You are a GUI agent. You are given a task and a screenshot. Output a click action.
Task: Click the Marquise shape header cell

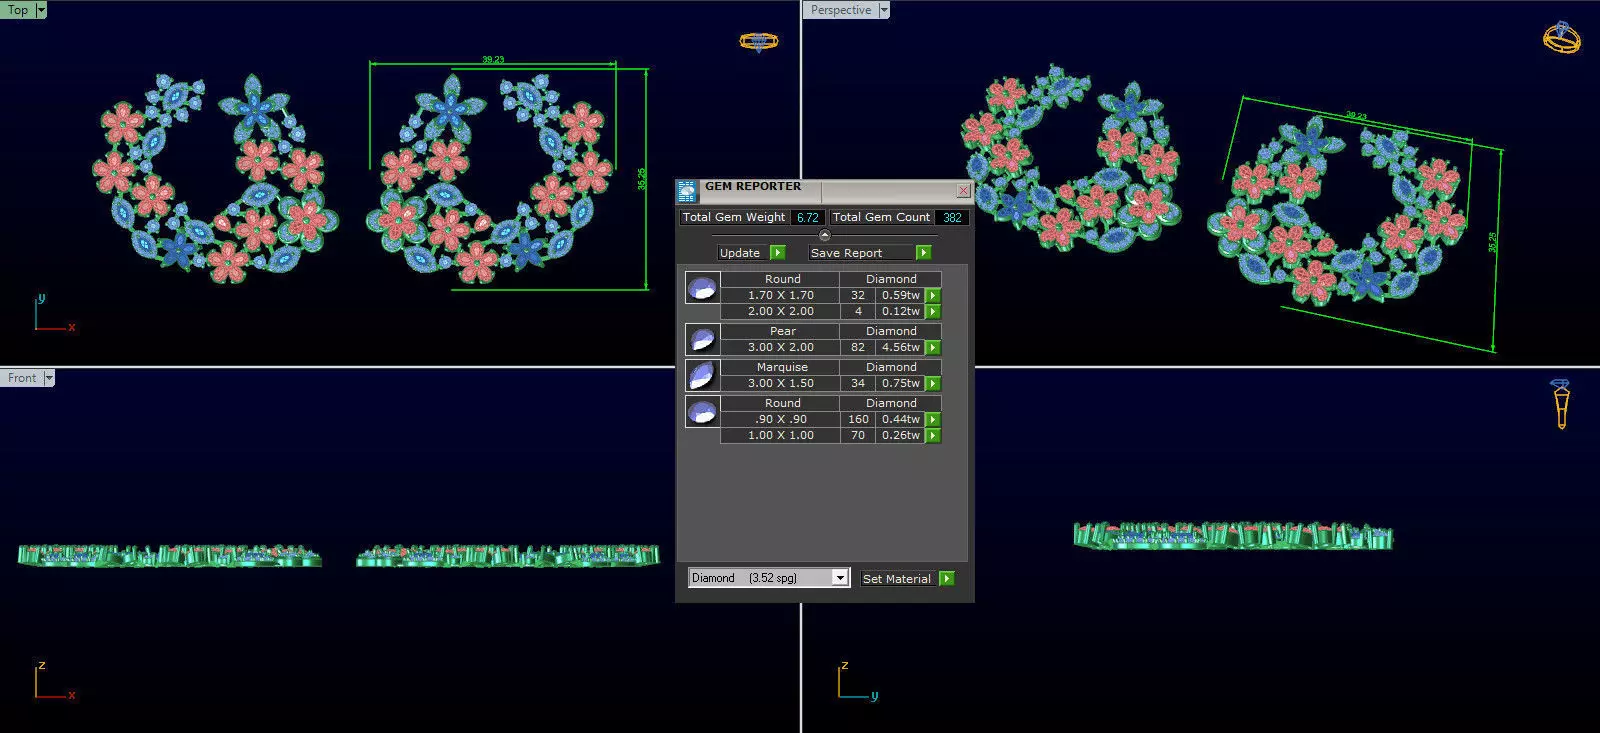point(782,367)
